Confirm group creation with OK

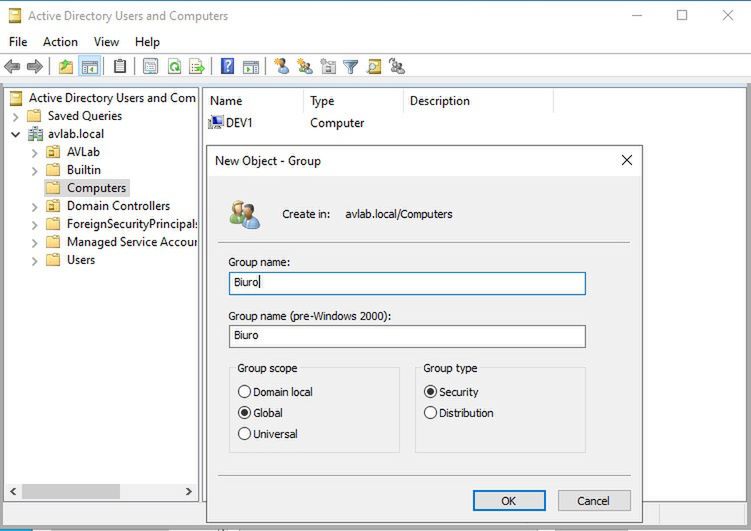click(509, 501)
